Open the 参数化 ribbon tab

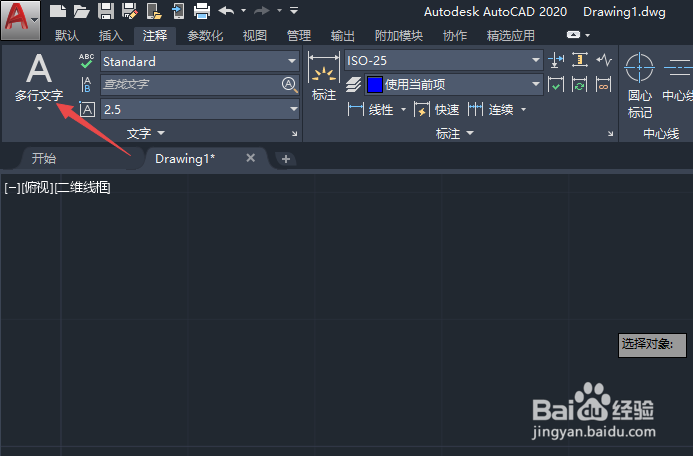[205, 35]
